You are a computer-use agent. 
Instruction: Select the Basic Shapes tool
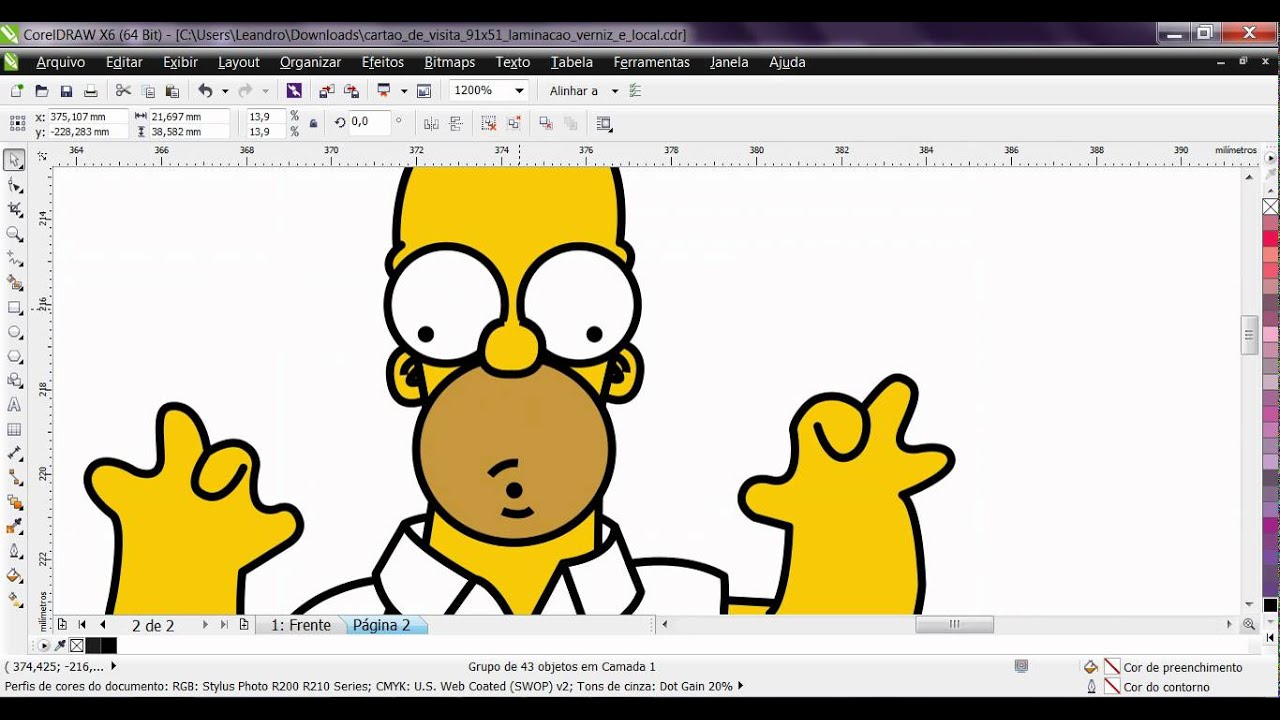click(x=14, y=380)
